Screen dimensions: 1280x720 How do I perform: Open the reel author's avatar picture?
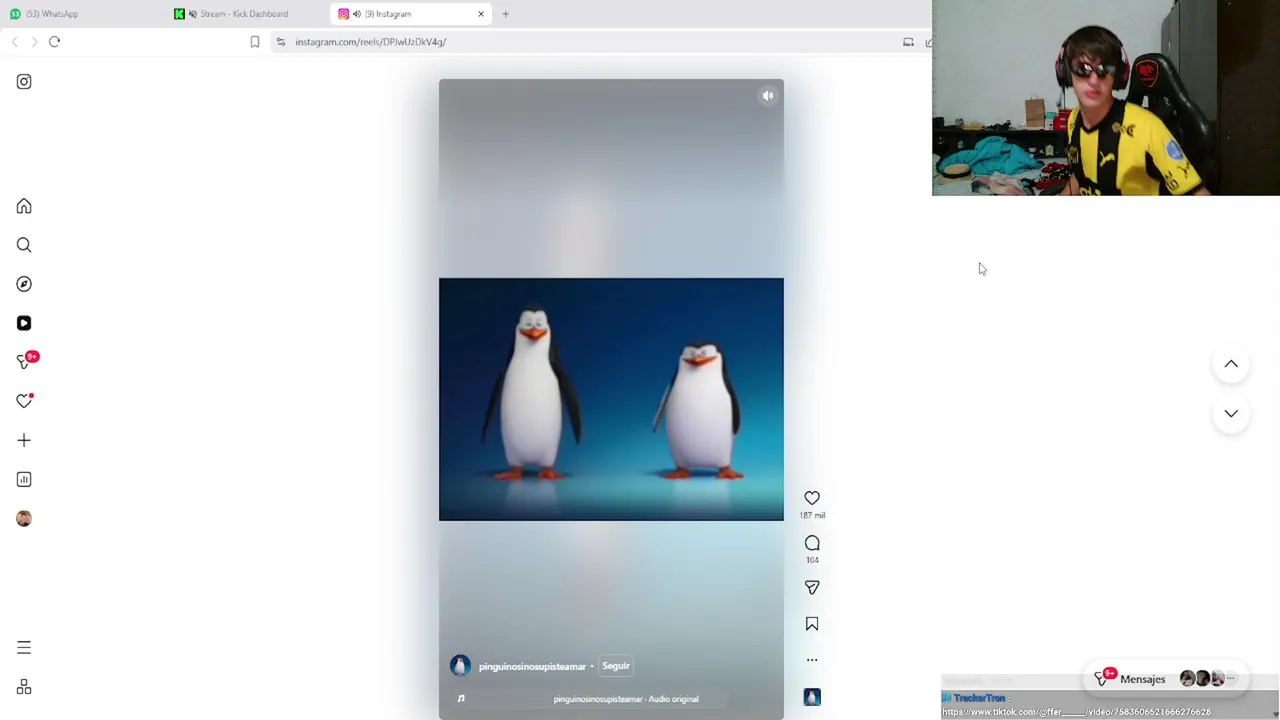460,666
